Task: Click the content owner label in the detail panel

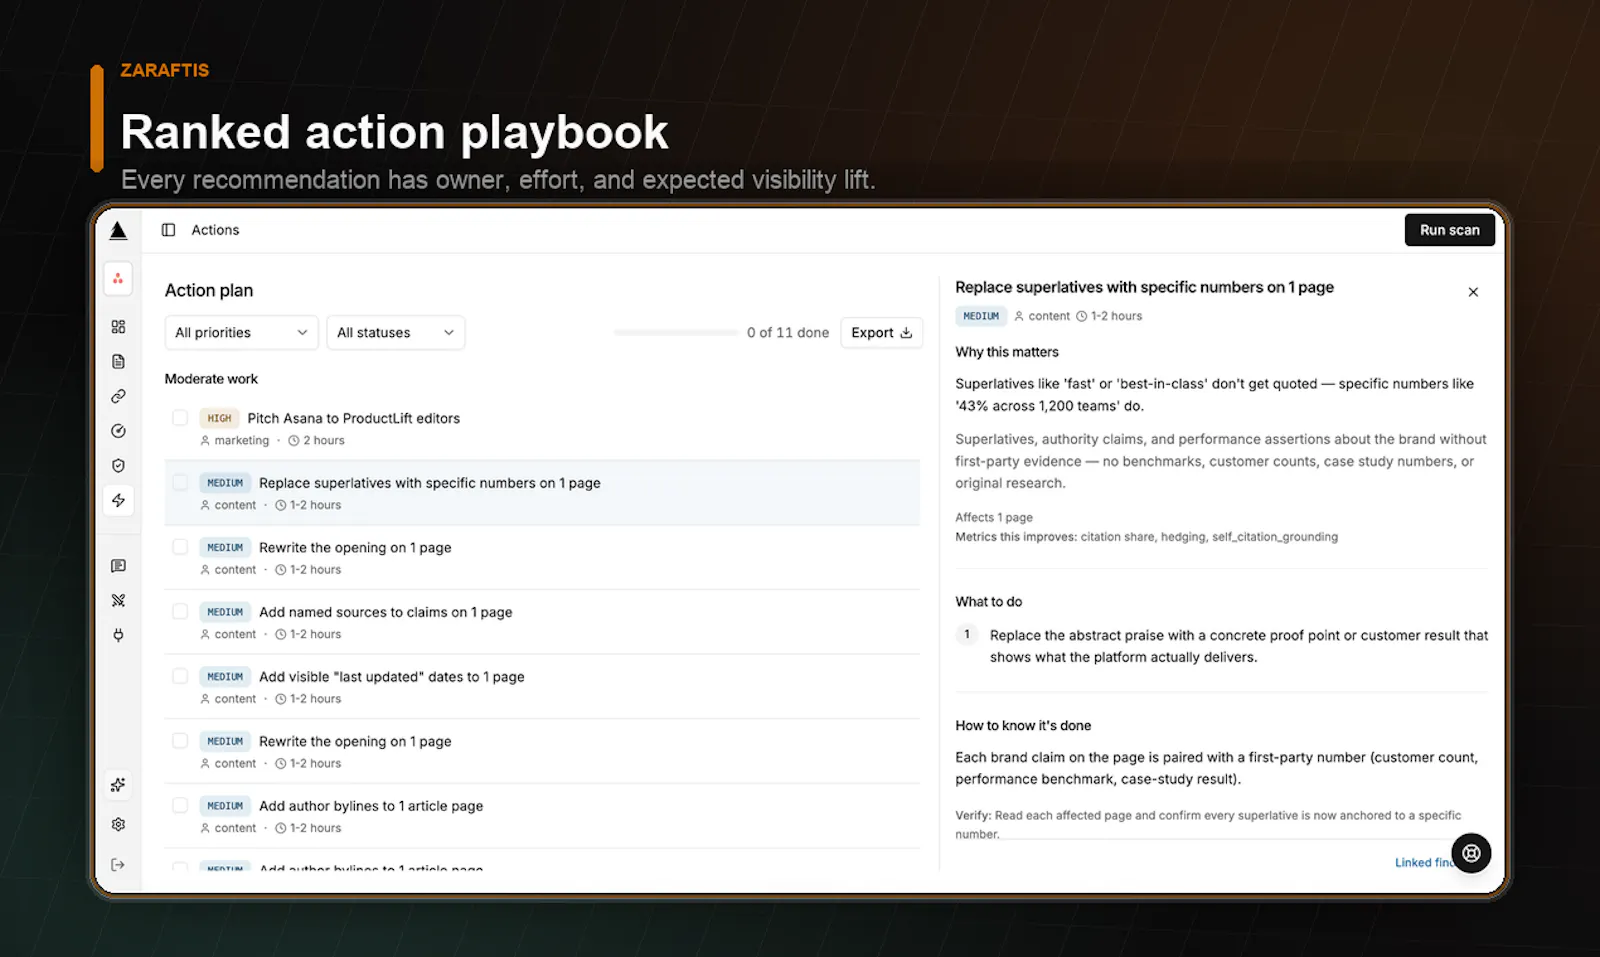Action: click(1049, 316)
